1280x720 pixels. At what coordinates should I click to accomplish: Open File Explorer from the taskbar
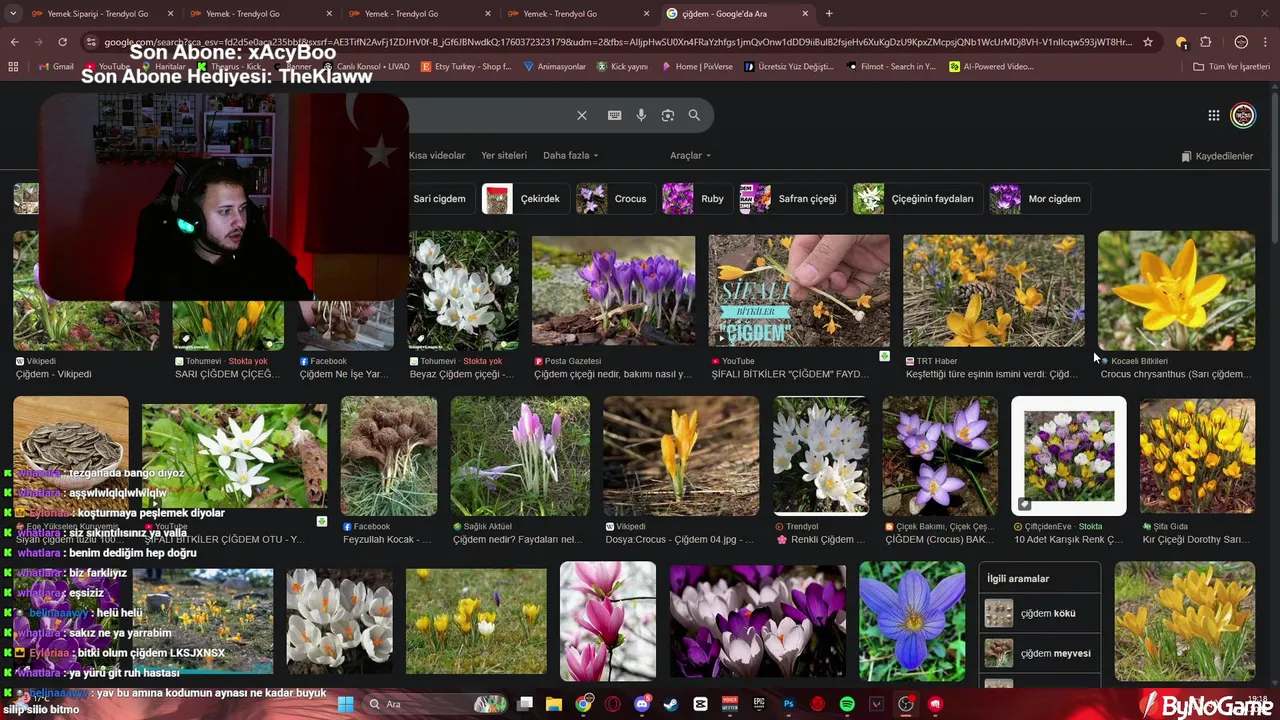pos(554,704)
